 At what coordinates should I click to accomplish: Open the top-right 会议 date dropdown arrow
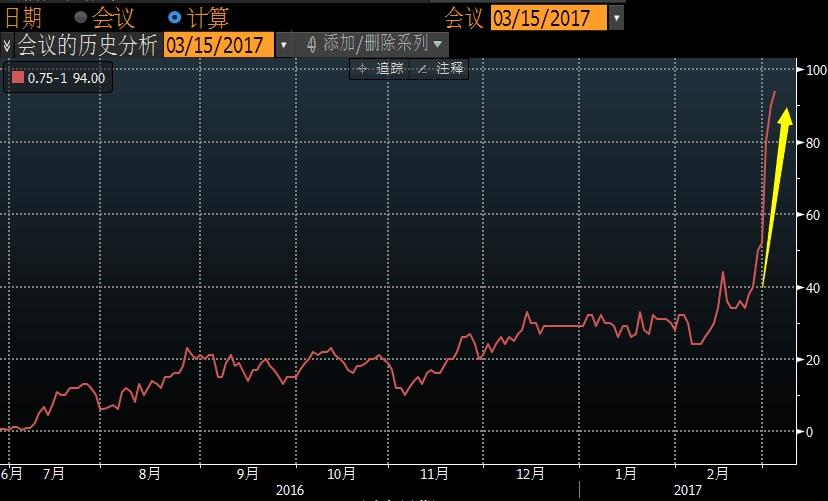[x=616, y=18]
